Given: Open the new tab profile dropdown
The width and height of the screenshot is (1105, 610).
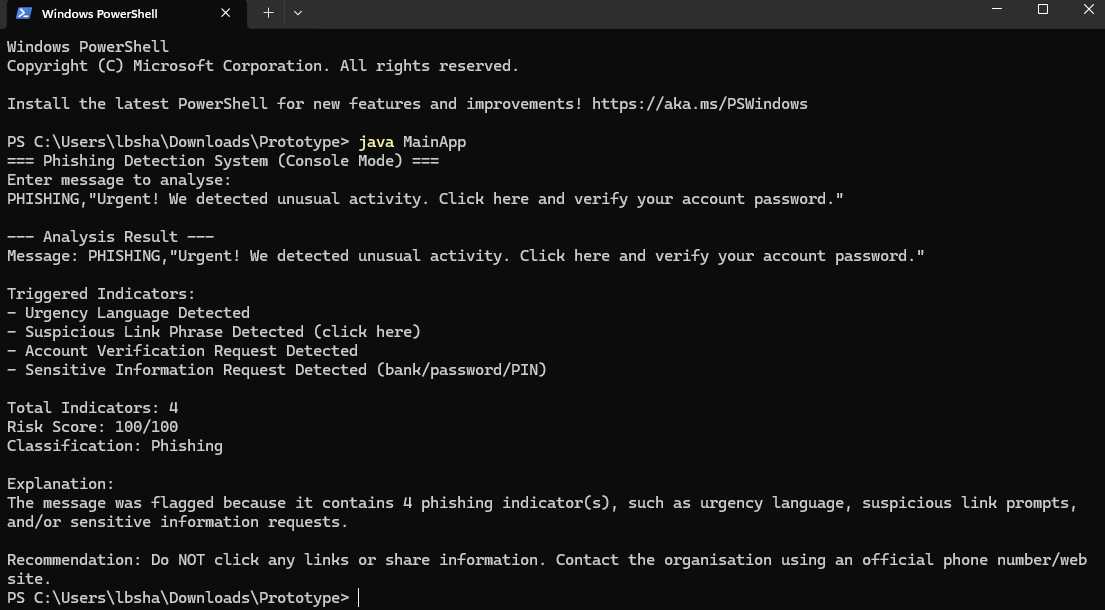Looking at the screenshot, I should click(297, 13).
